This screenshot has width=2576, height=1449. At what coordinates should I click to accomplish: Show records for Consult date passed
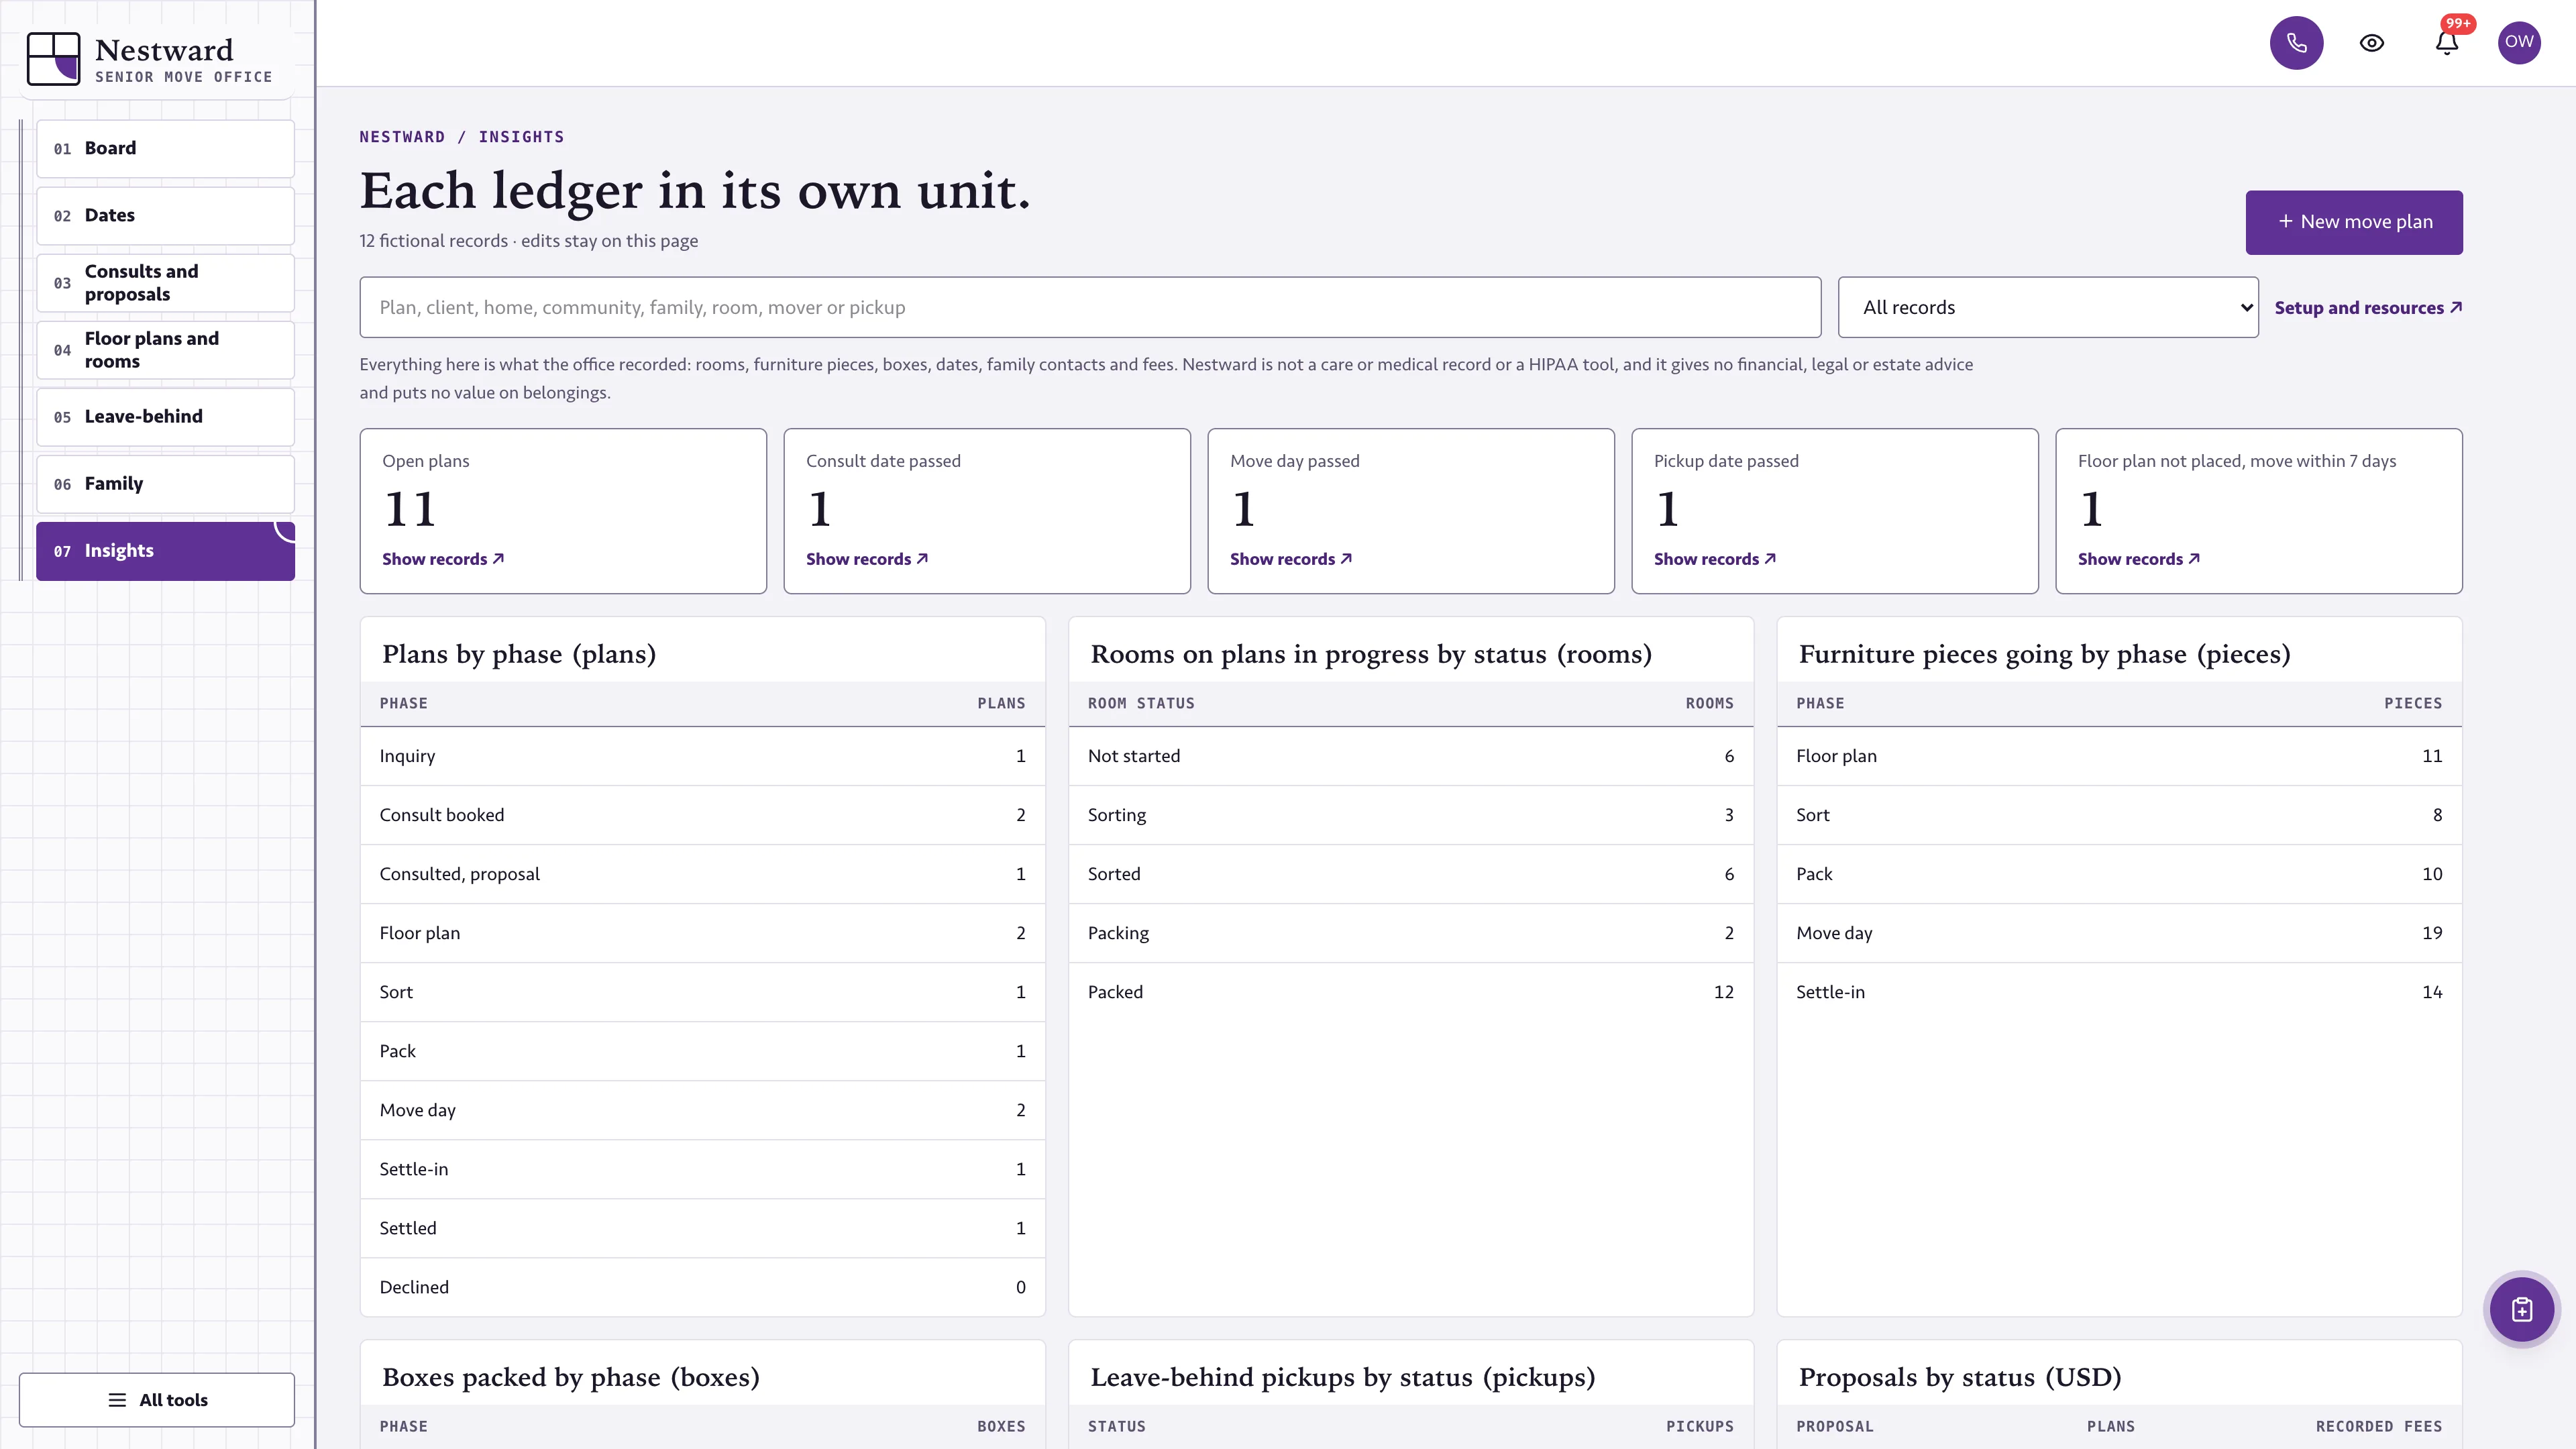pos(867,559)
